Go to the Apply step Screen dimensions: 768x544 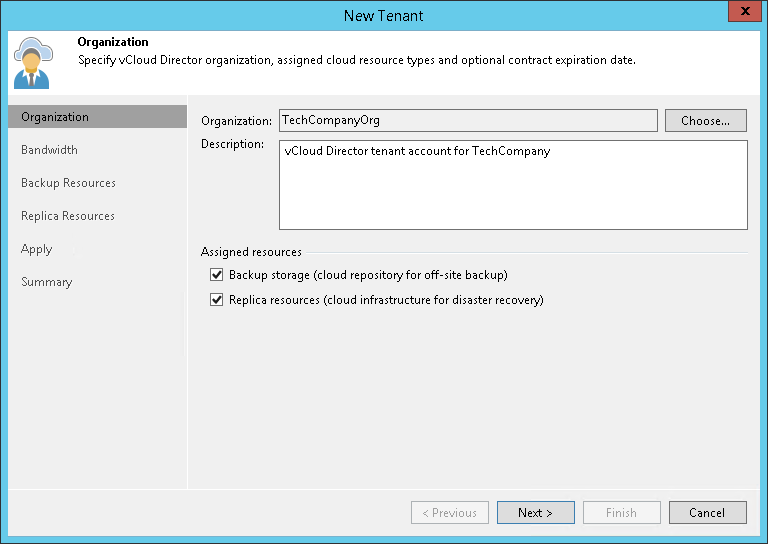[36, 249]
